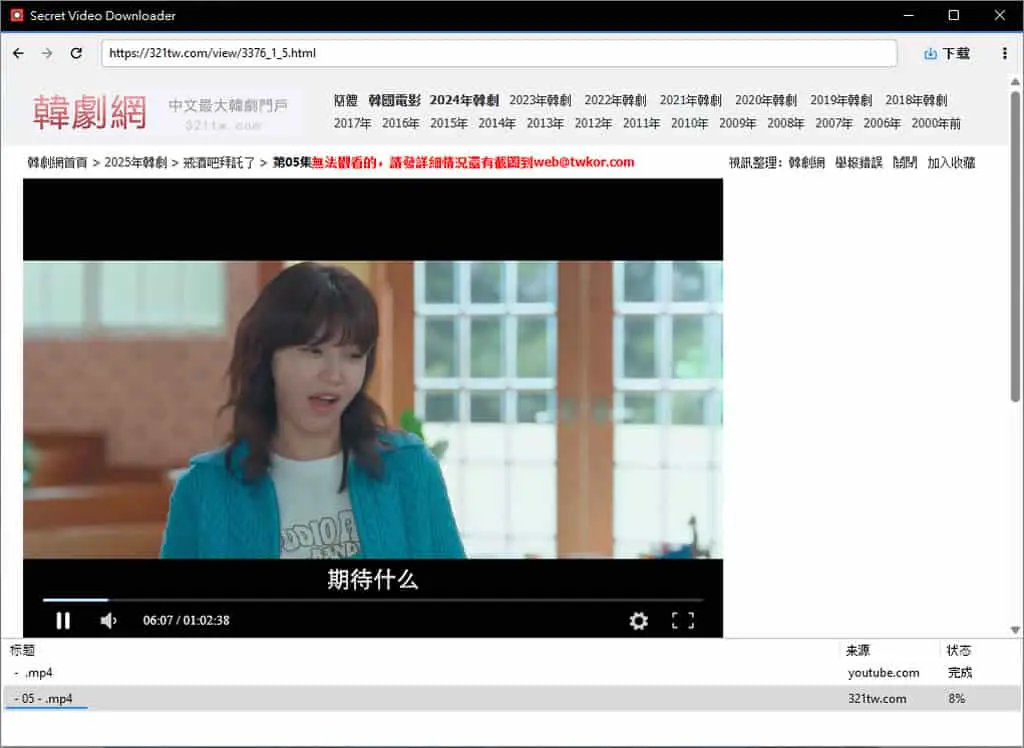Open the 2024年韓劇 category
This screenshot has width=1024, height=748.
tap(464, 100)
